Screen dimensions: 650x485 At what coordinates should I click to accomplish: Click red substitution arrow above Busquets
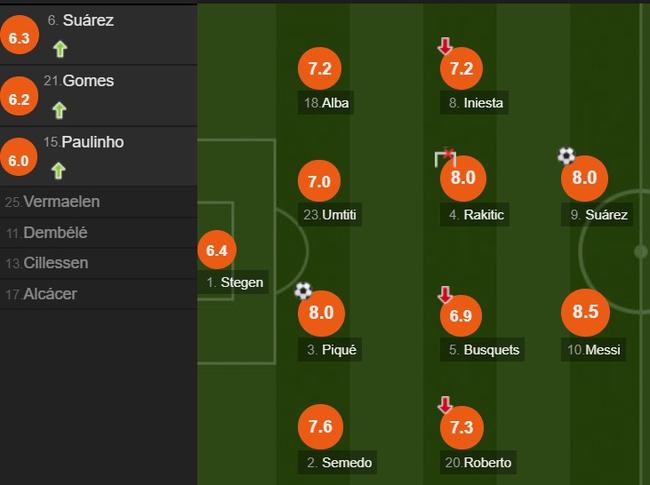pos(445,295)
